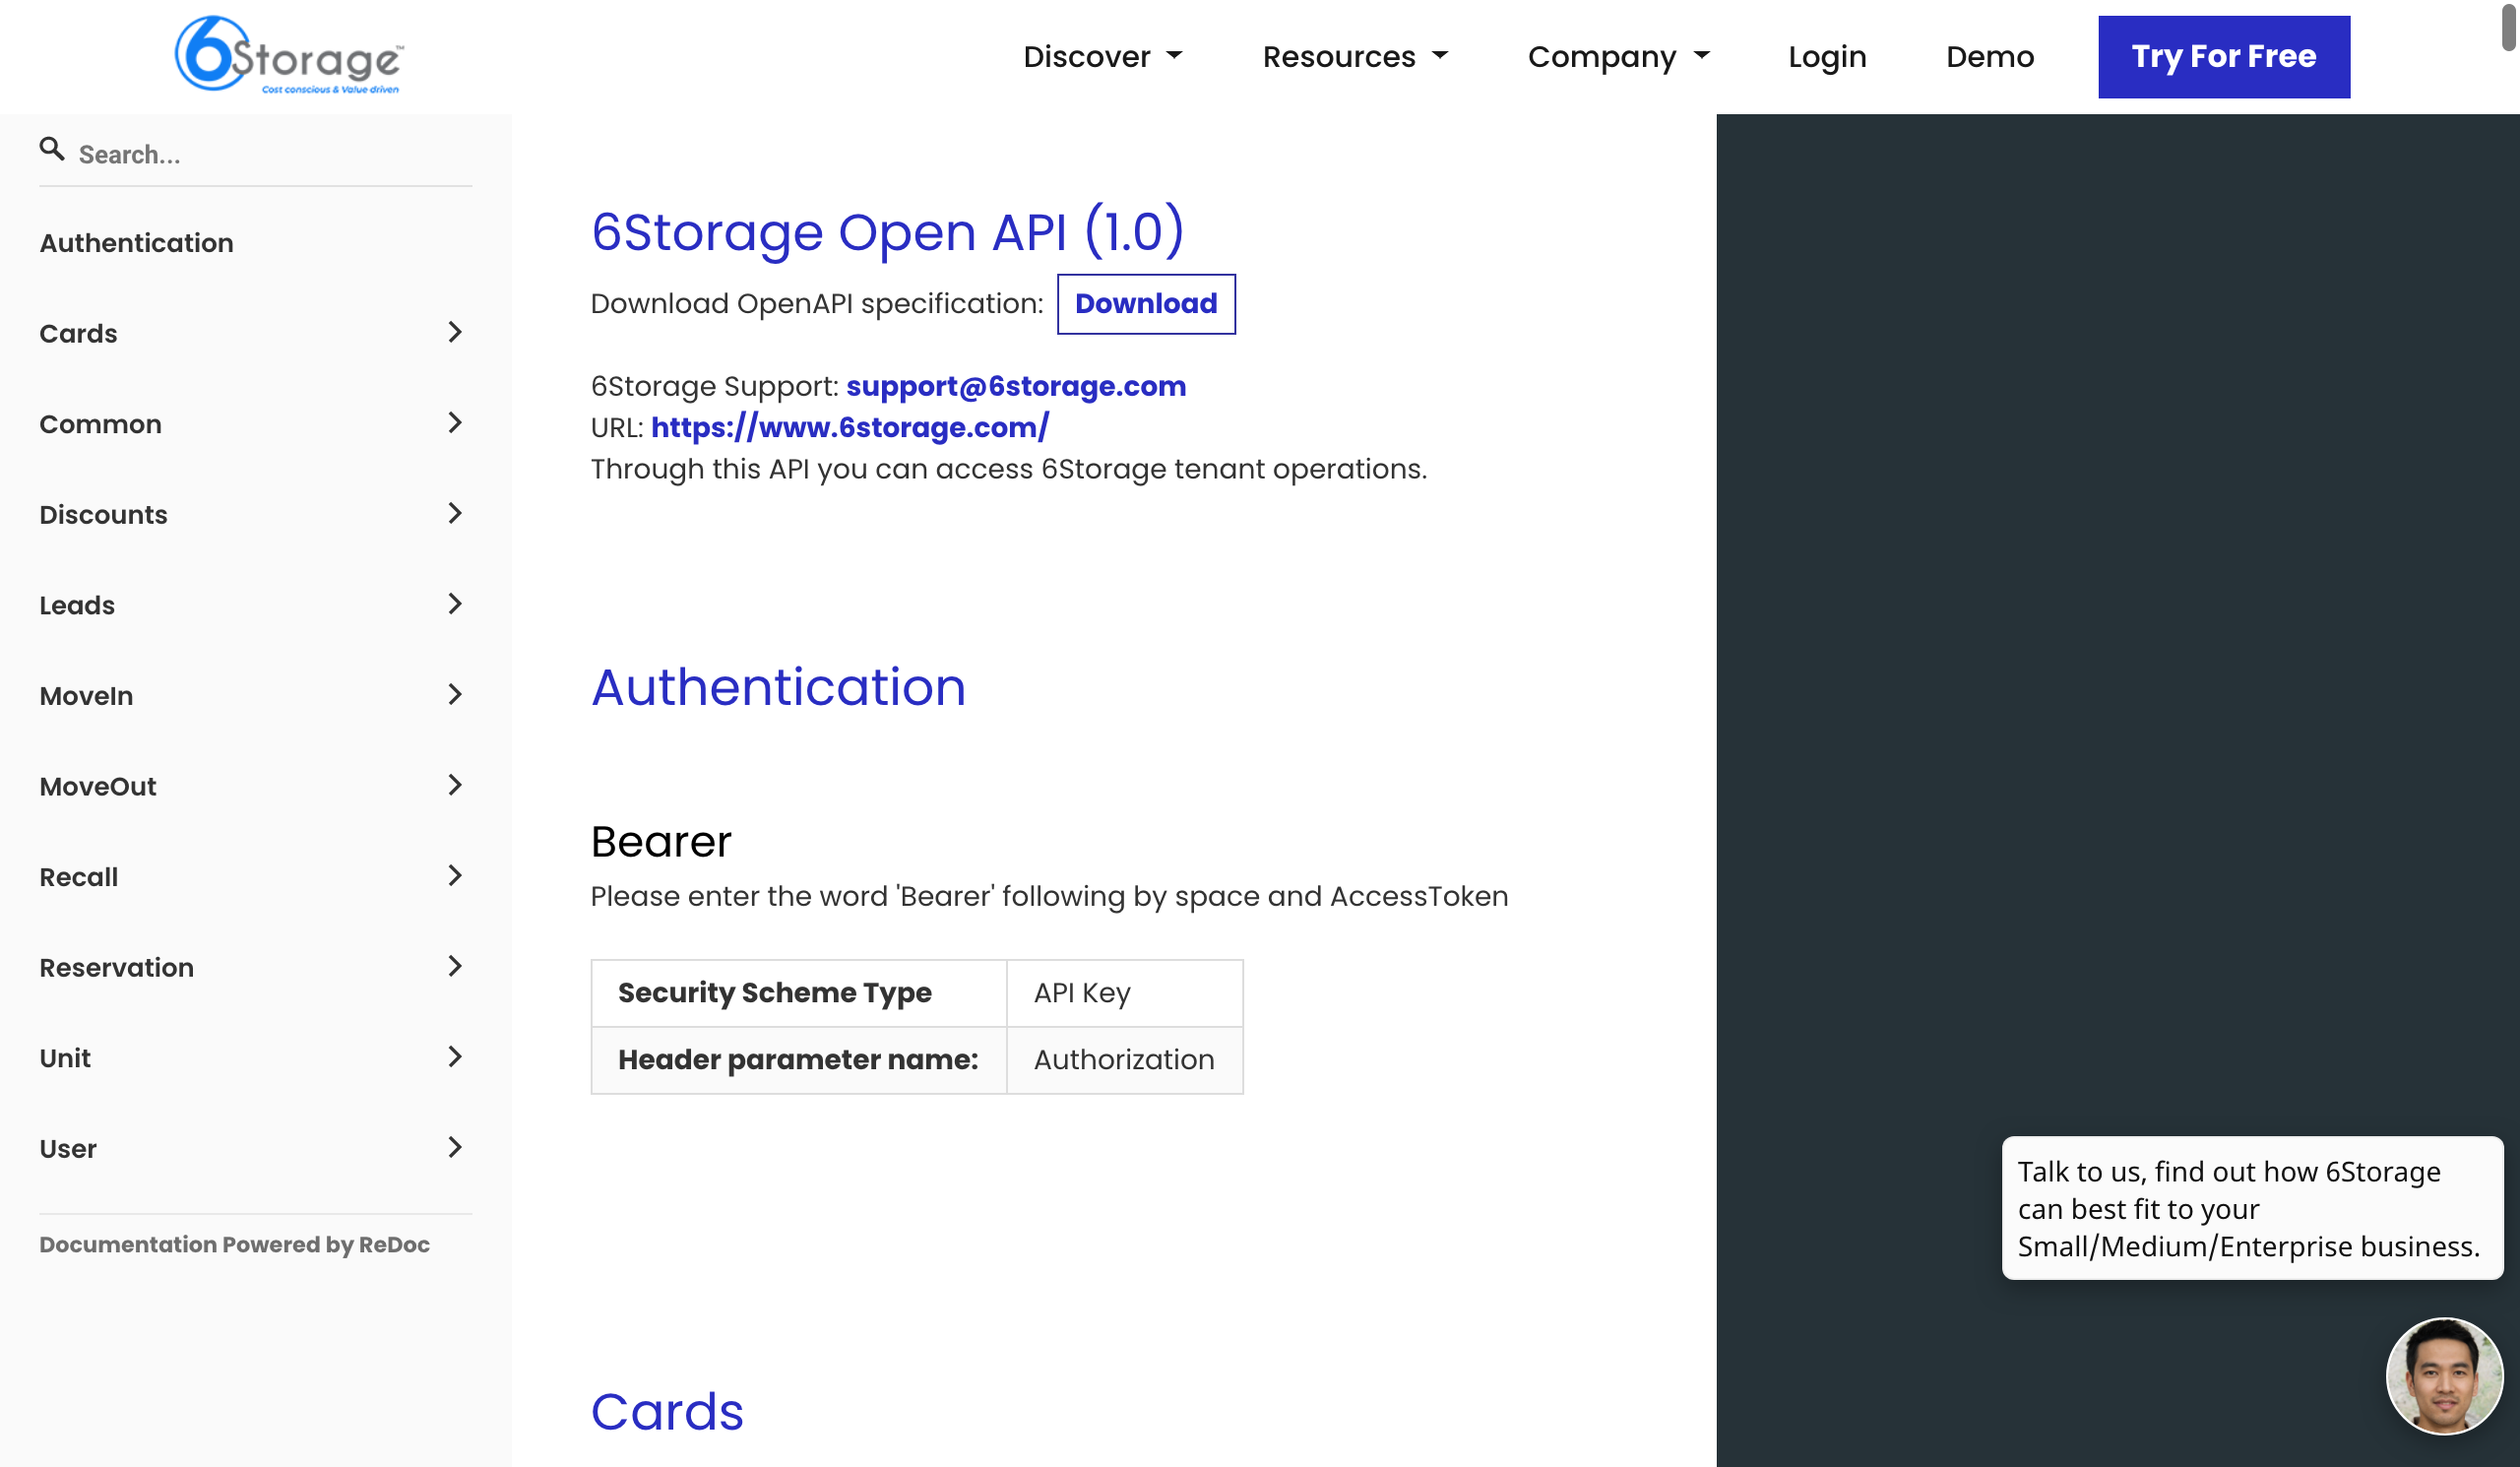Open the https://www.6storage.com/ link
Viewport: 2520px width, 1467px height.
850,428
